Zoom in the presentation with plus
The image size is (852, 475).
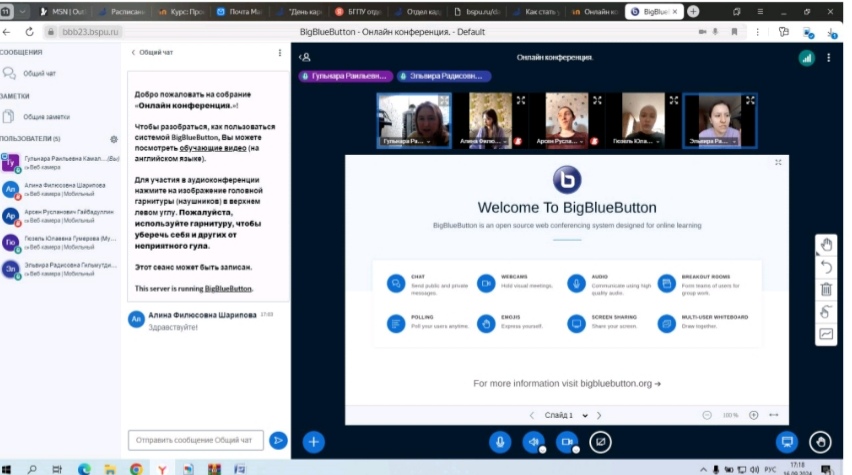pyautogui.click(x=754, y=415)
